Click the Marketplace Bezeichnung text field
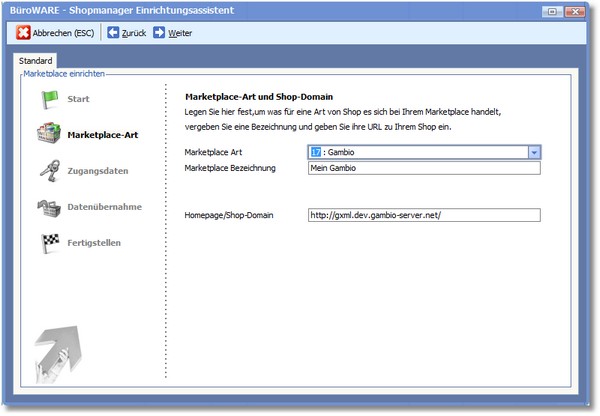This screenshot has height=416, width=600. coord(424,168)
